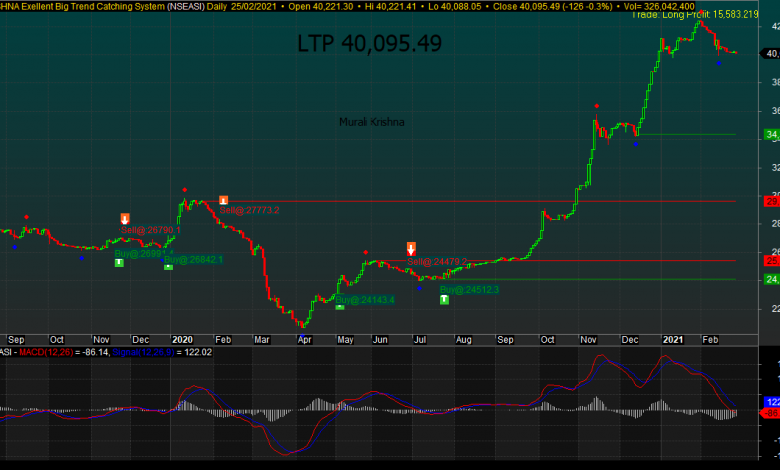
Task: Click the orange sell arrow beside Sell@27773.2
Action: click(x=223, y=200)
